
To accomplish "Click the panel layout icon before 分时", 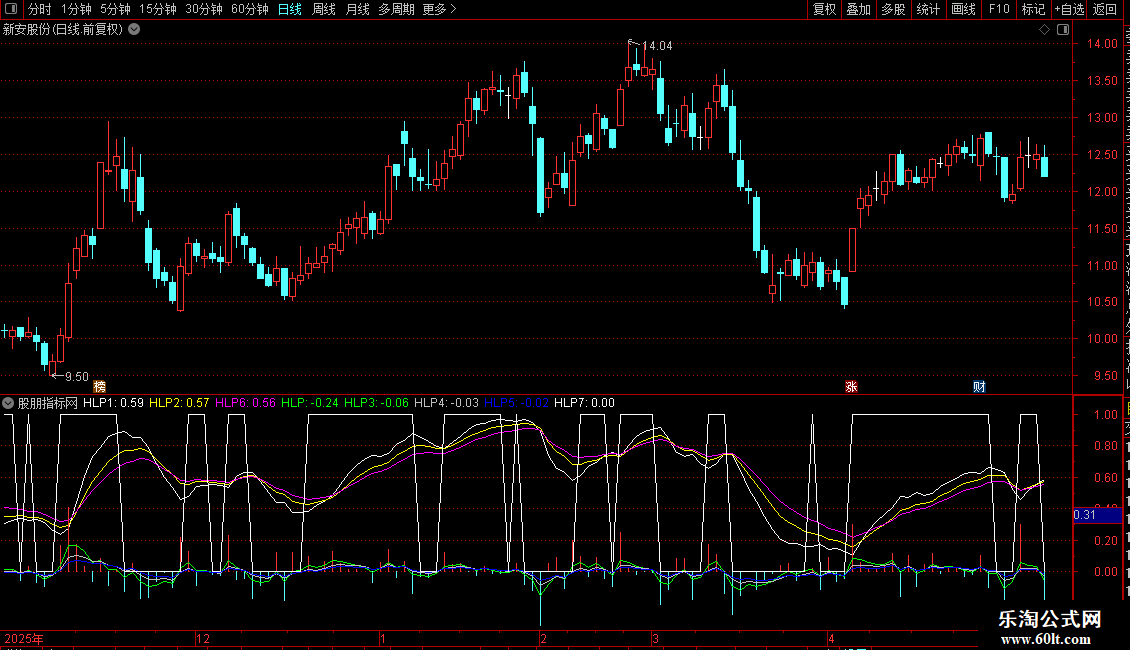I will tap(11, 9).
